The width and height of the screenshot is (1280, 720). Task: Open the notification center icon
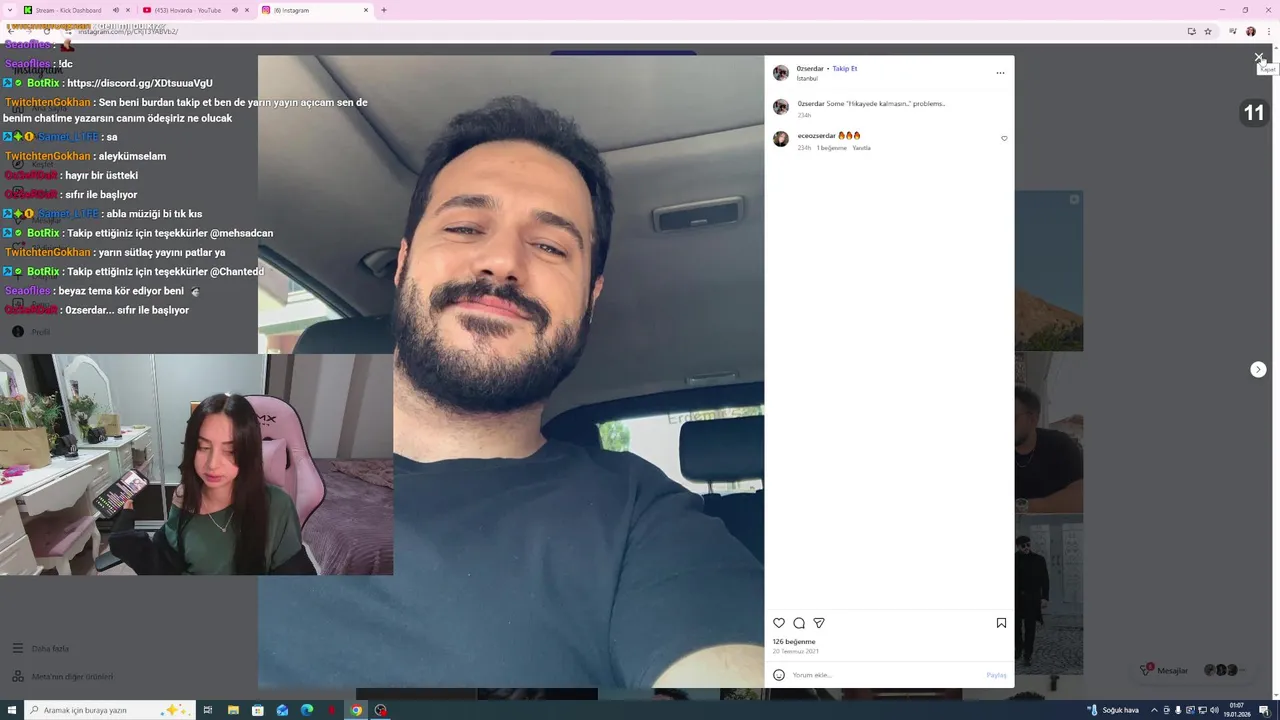1266,710
